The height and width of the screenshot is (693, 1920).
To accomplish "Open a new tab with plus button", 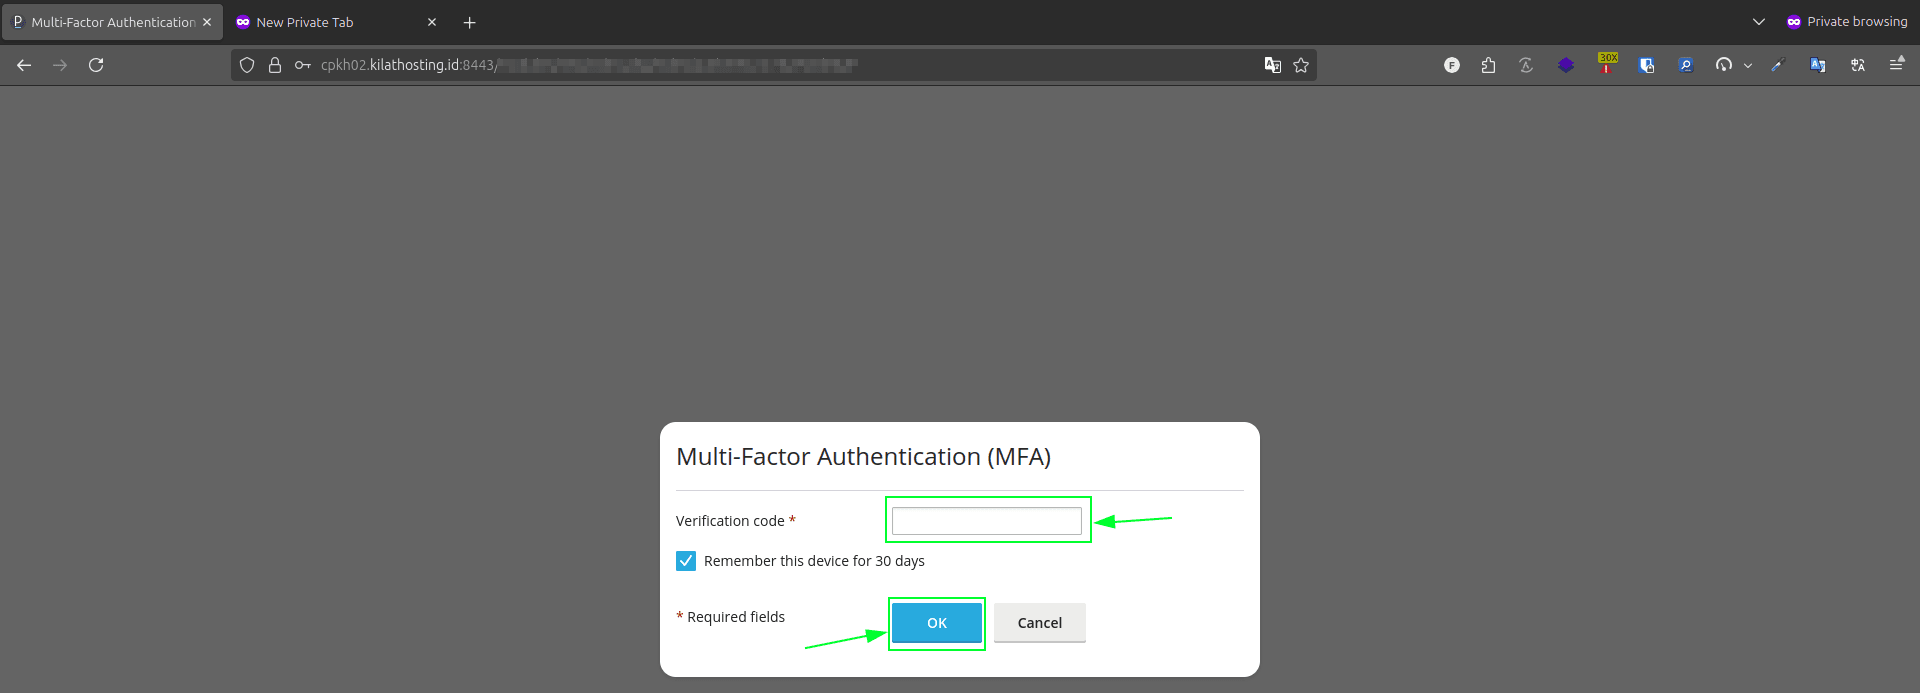I will click(469, 22).
